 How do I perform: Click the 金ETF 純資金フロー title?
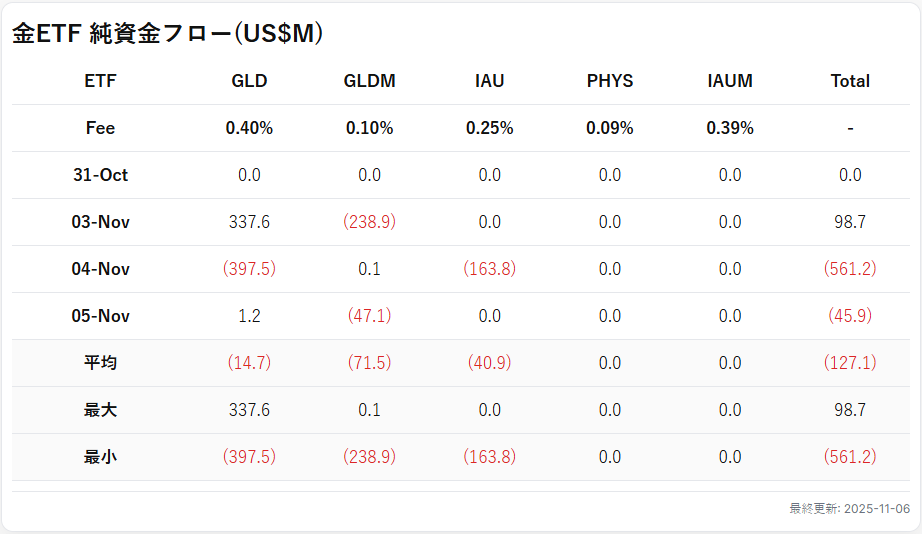(167, 34)
